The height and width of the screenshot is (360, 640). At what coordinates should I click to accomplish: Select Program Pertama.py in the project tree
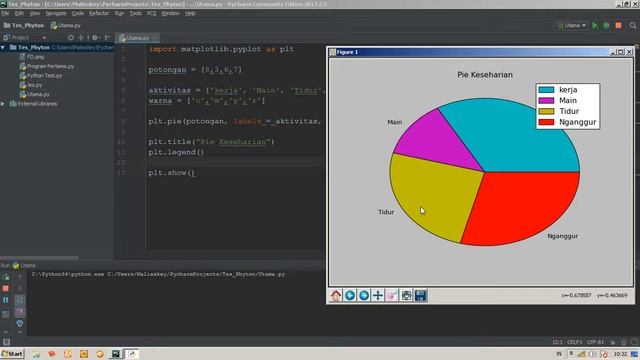point(47,66)
